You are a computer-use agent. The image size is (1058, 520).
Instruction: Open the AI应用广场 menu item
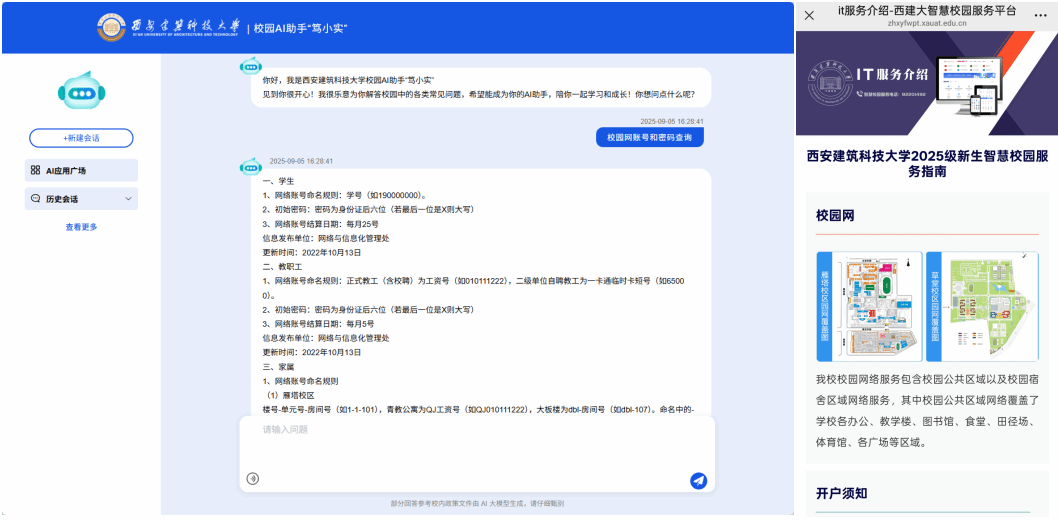[81, 170]
